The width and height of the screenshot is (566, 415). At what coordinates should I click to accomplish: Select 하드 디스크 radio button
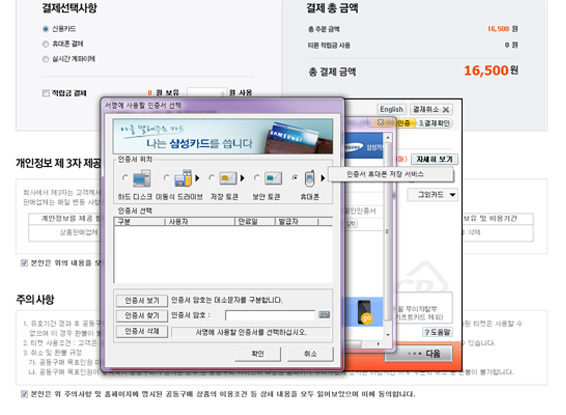[x=125, y=178]
